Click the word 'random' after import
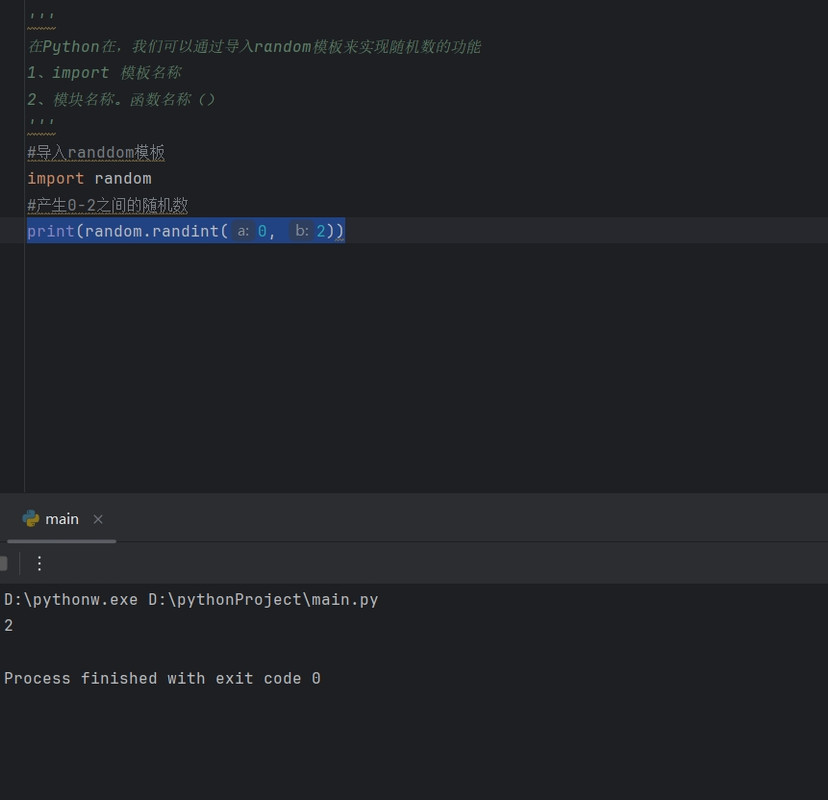The image size is (828, 800). [123, 178]
